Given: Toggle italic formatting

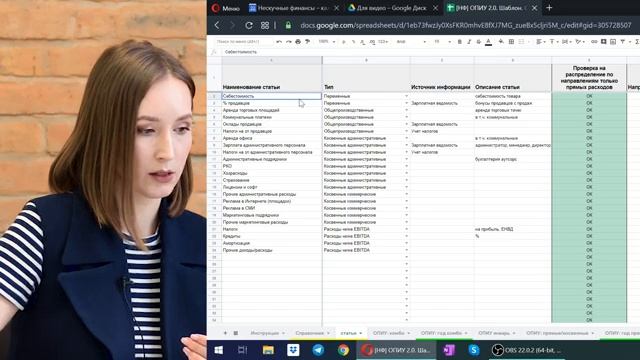Looking at the screenshot, I should click(x=469, y=42).
